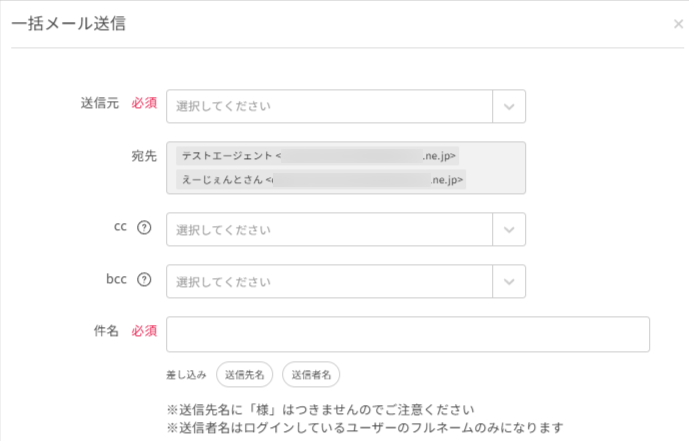The width and height of the screenshot is (689, 441).
Task: Select the えーじぇんとさん recipient chip
Action: 321,180
